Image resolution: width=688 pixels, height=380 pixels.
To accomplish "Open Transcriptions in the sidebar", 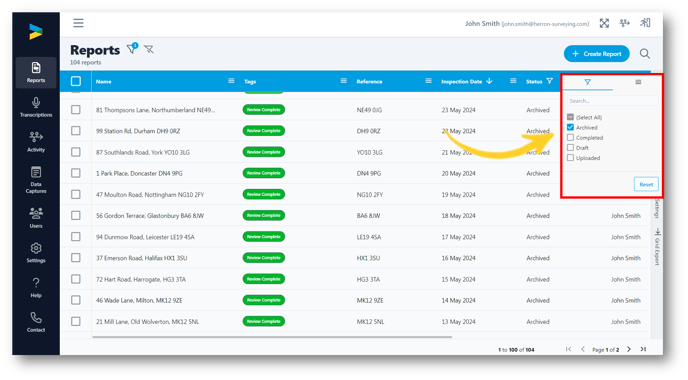I will click(x=36, y=107).
